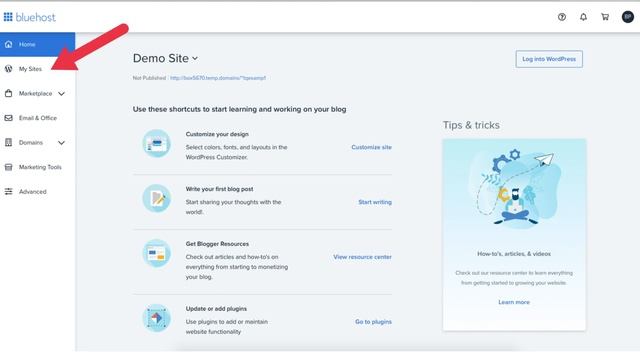Click the View resource center link
The image size is (640, 360).
pos(362,257)
